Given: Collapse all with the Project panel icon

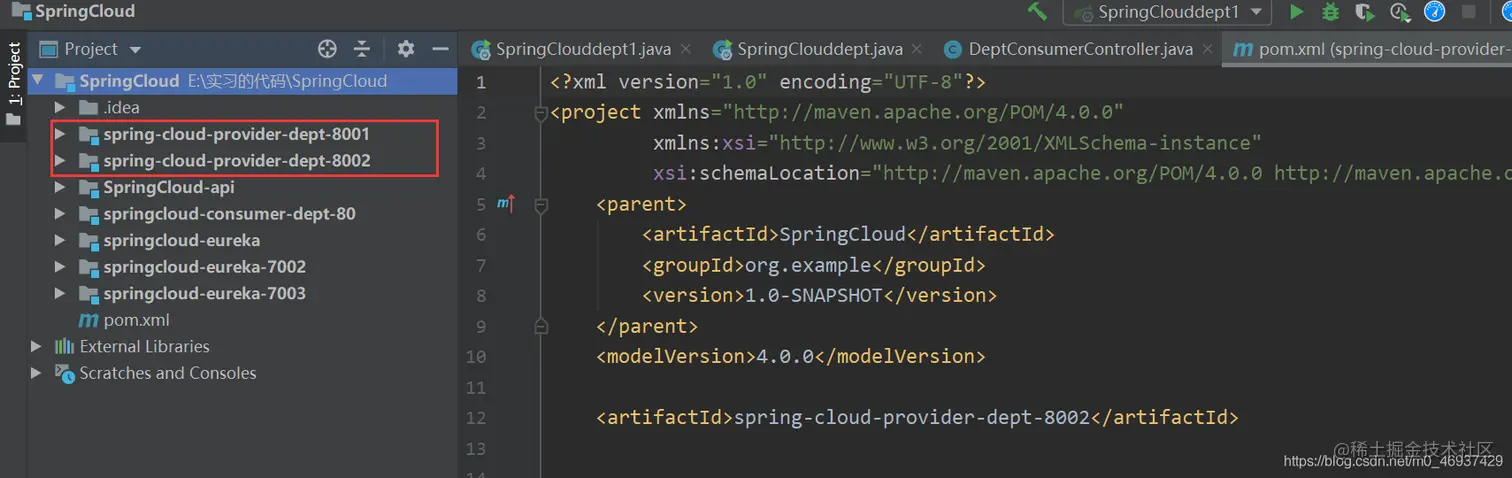Looking at the screenshot, I should click(362, 49).
